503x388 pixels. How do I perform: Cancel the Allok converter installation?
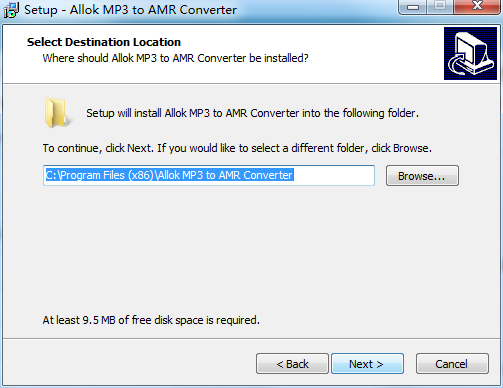pos(452,364)
